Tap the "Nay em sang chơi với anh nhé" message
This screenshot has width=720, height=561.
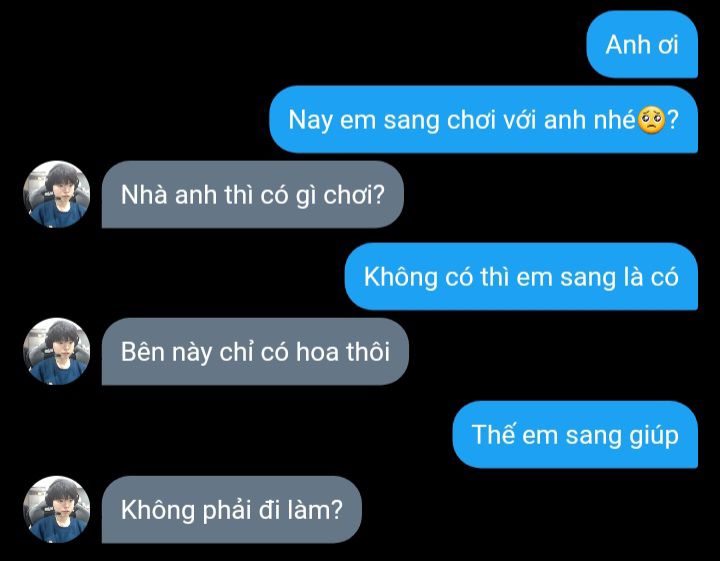pyautogui.click(x=484, y=119)
